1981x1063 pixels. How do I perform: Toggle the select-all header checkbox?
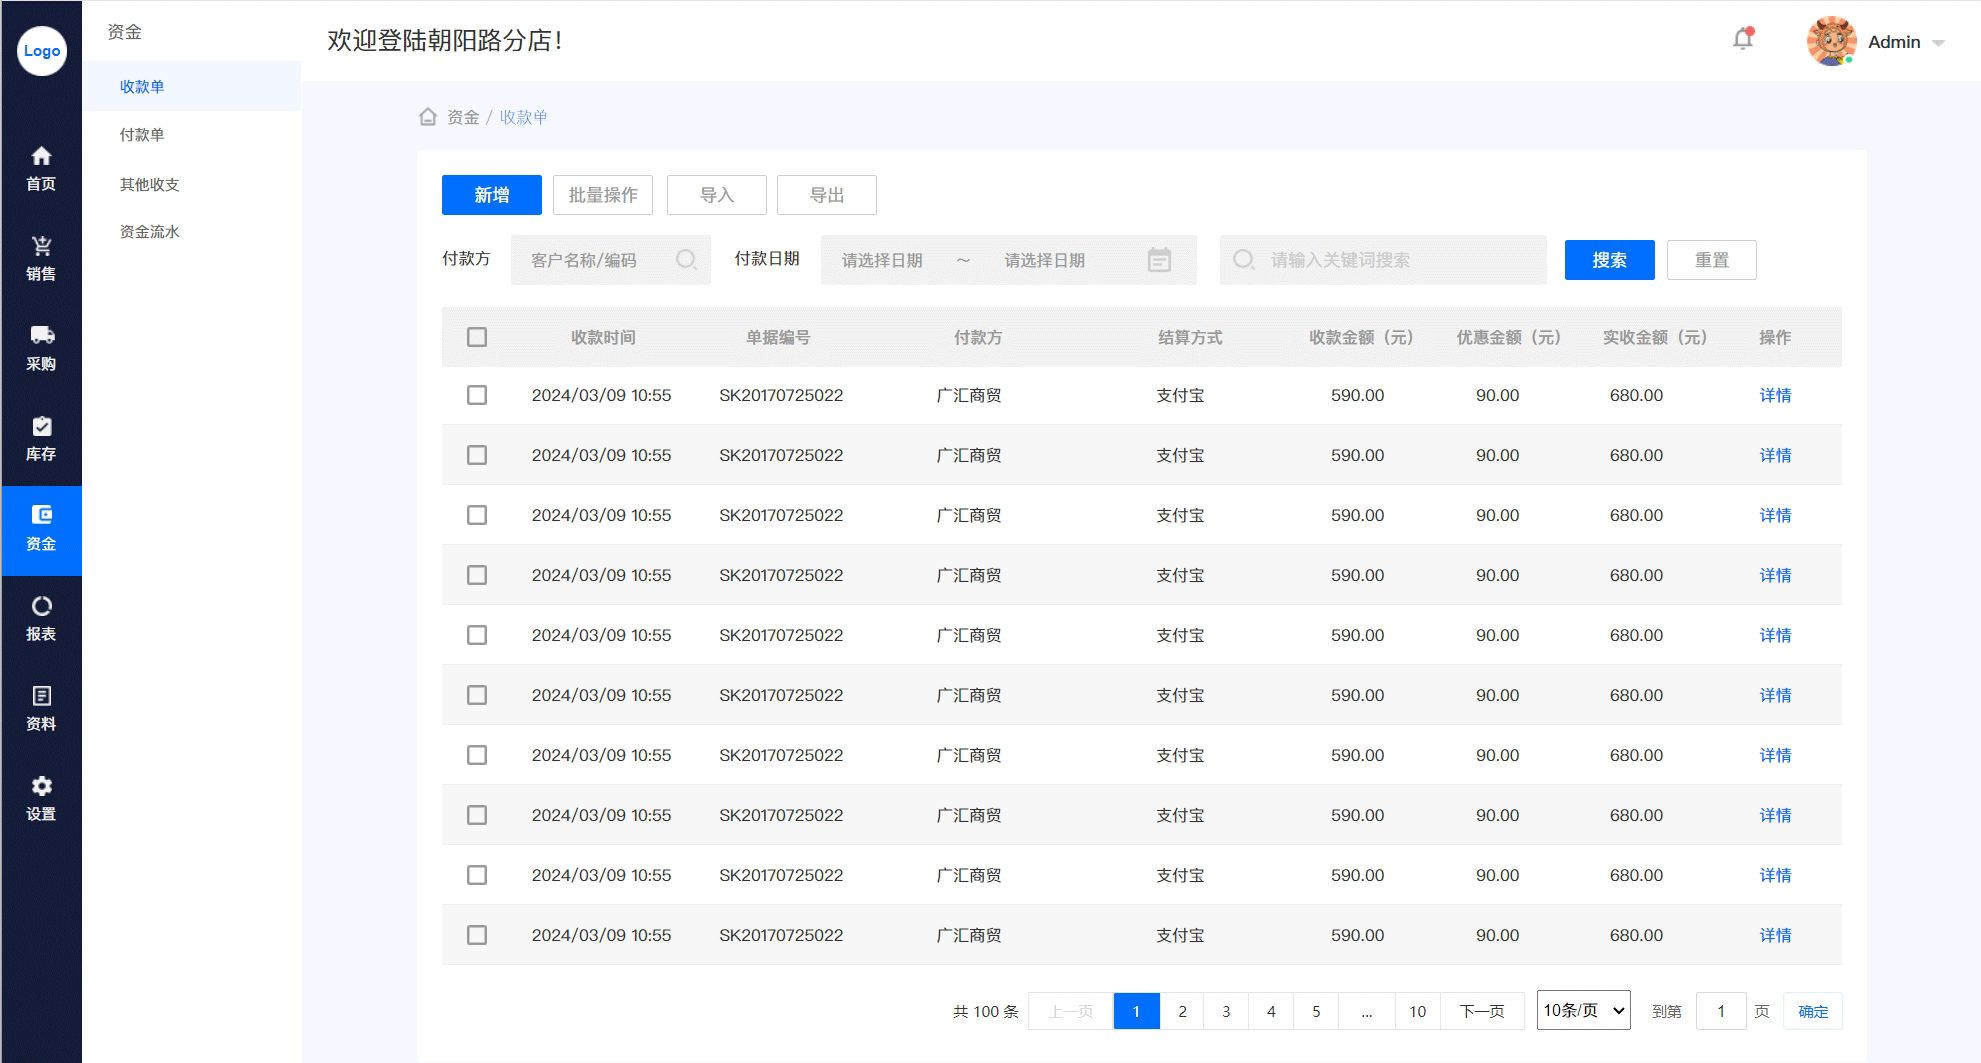[477, 337]
